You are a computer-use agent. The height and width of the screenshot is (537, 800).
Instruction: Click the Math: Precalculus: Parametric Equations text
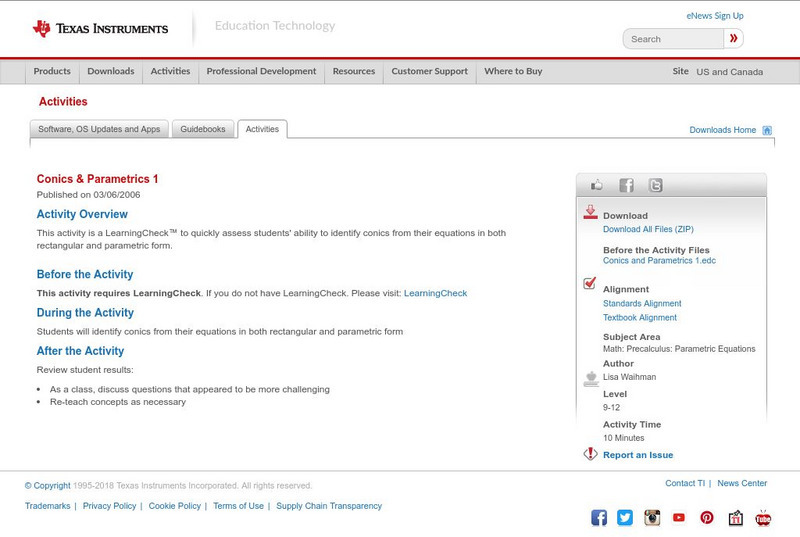[679, 349]
